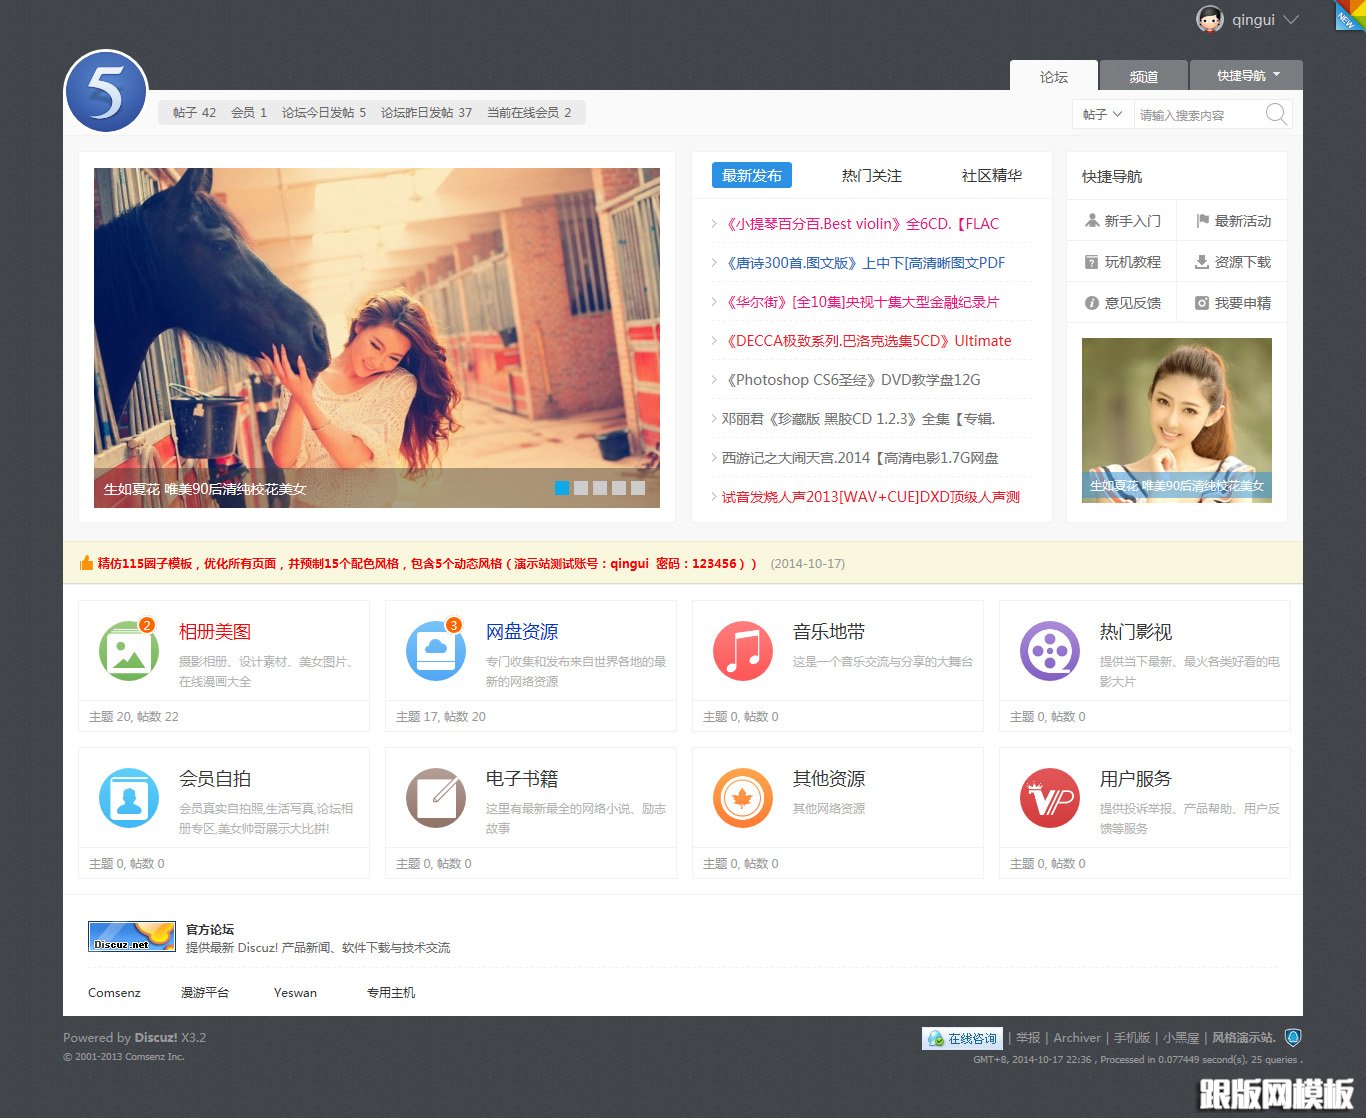Expand the qingui user account dropdown
The image size is (1366, 1118).
click(1262, 18)
